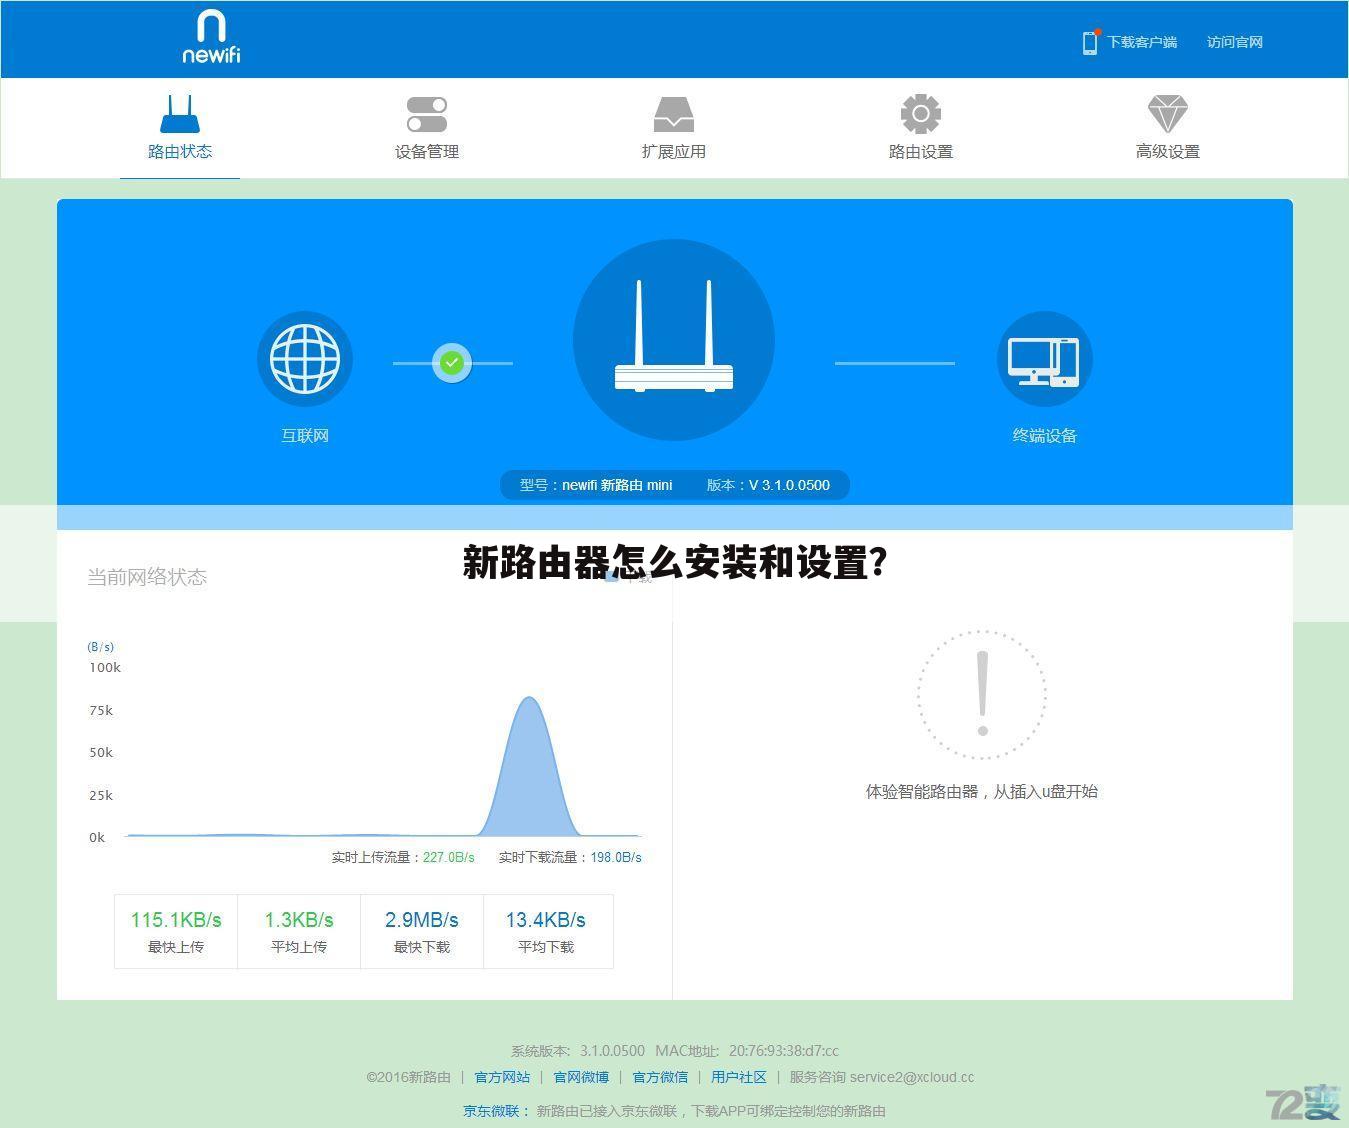Open the 设备管理 tab label
Viewport: 1349px width, 1128px height.
tap(427, 152)
